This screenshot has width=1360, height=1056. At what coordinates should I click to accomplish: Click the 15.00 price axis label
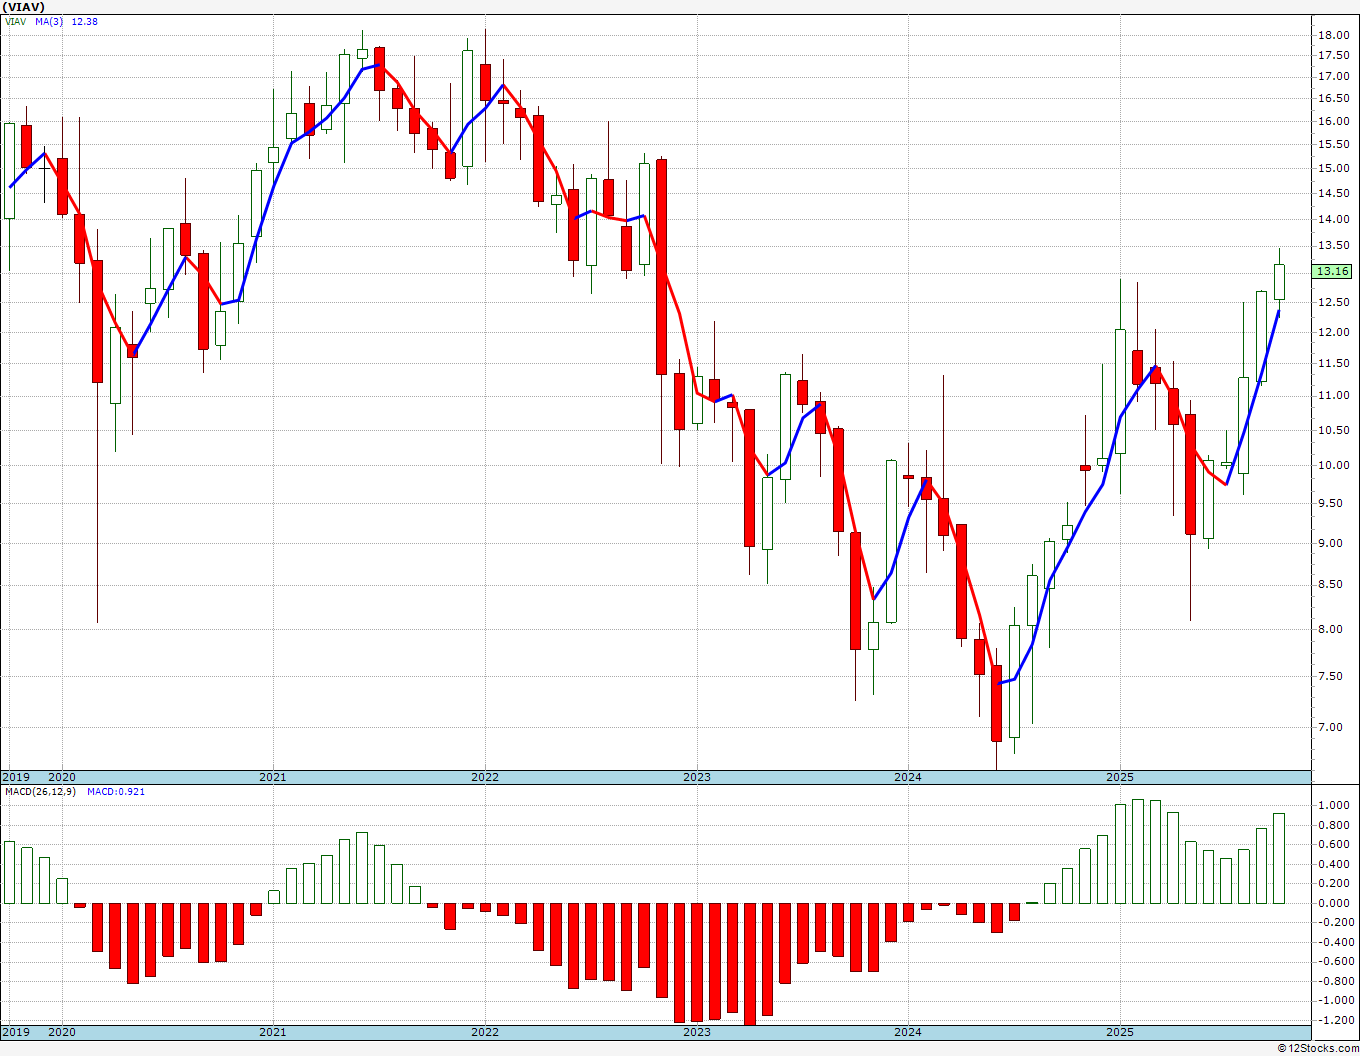coord(1332,168)
